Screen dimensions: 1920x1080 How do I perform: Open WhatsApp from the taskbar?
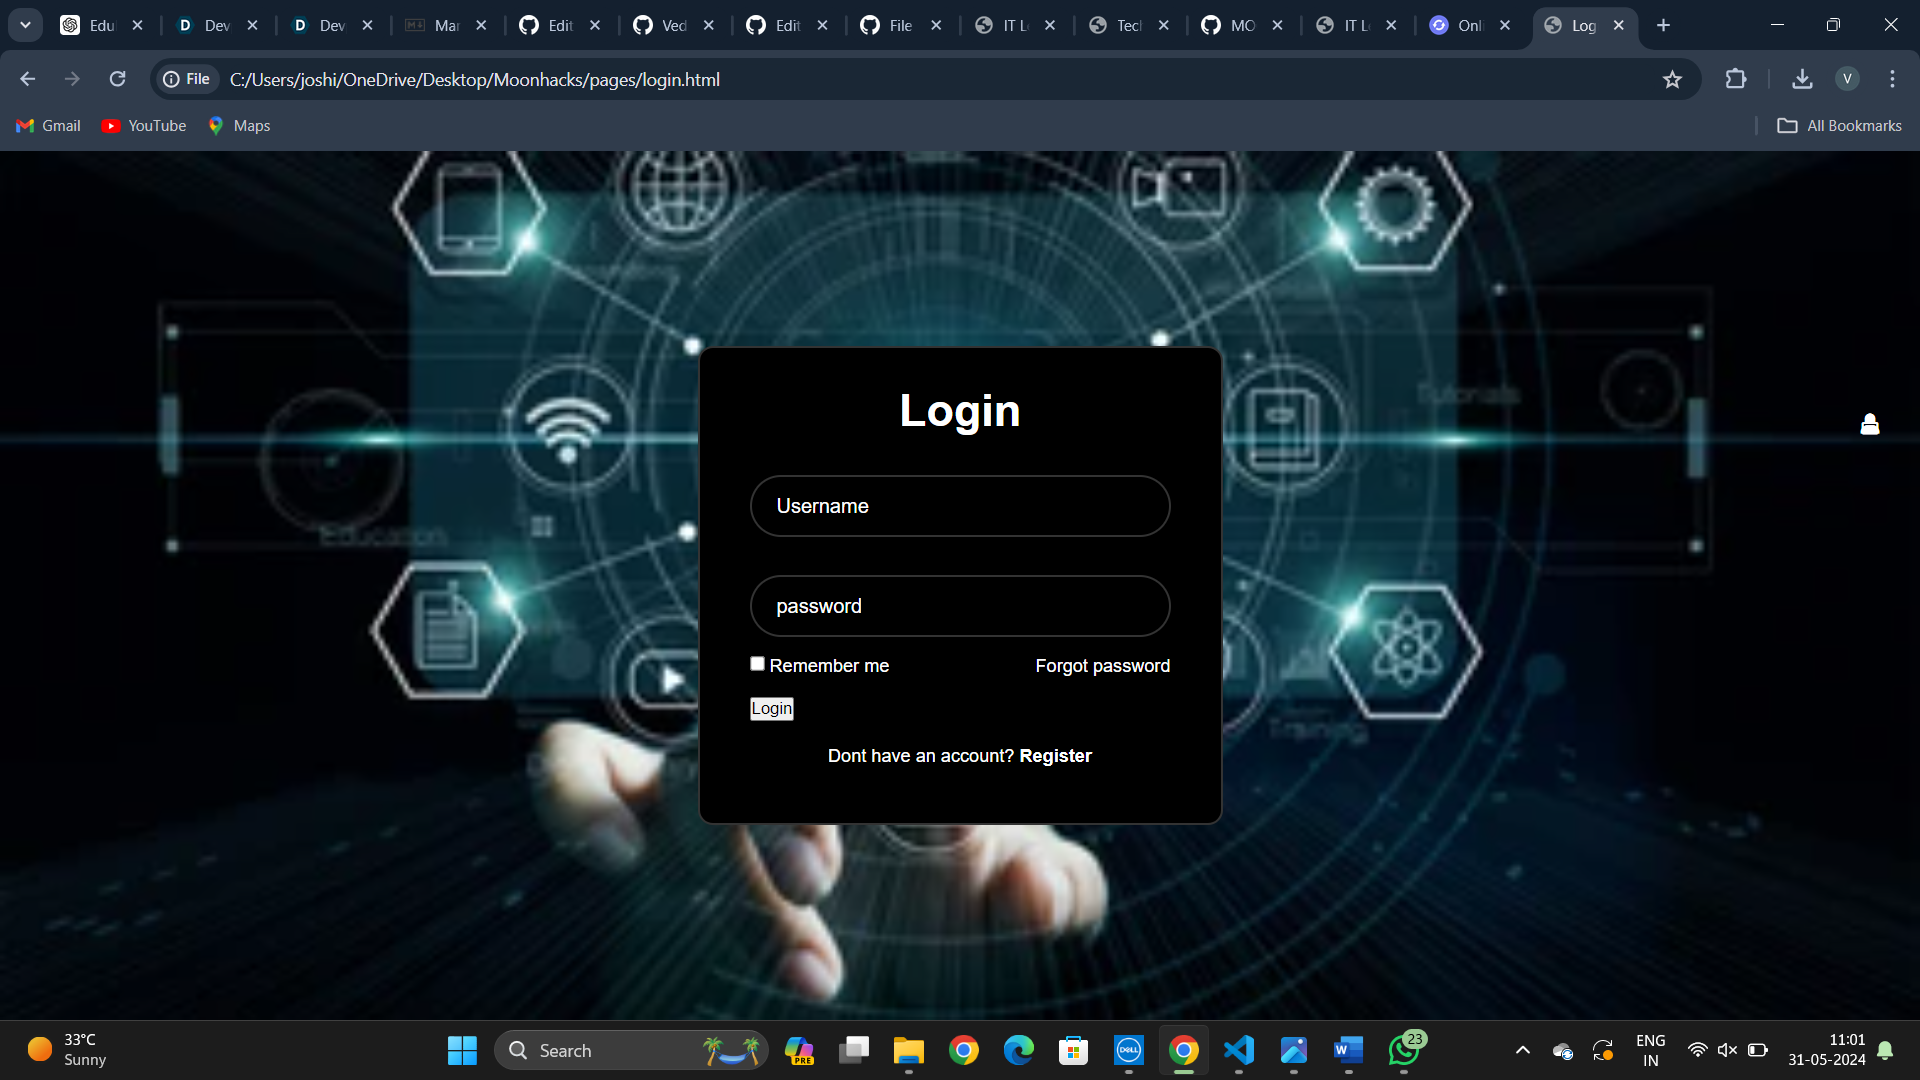click(1404, 1050)
